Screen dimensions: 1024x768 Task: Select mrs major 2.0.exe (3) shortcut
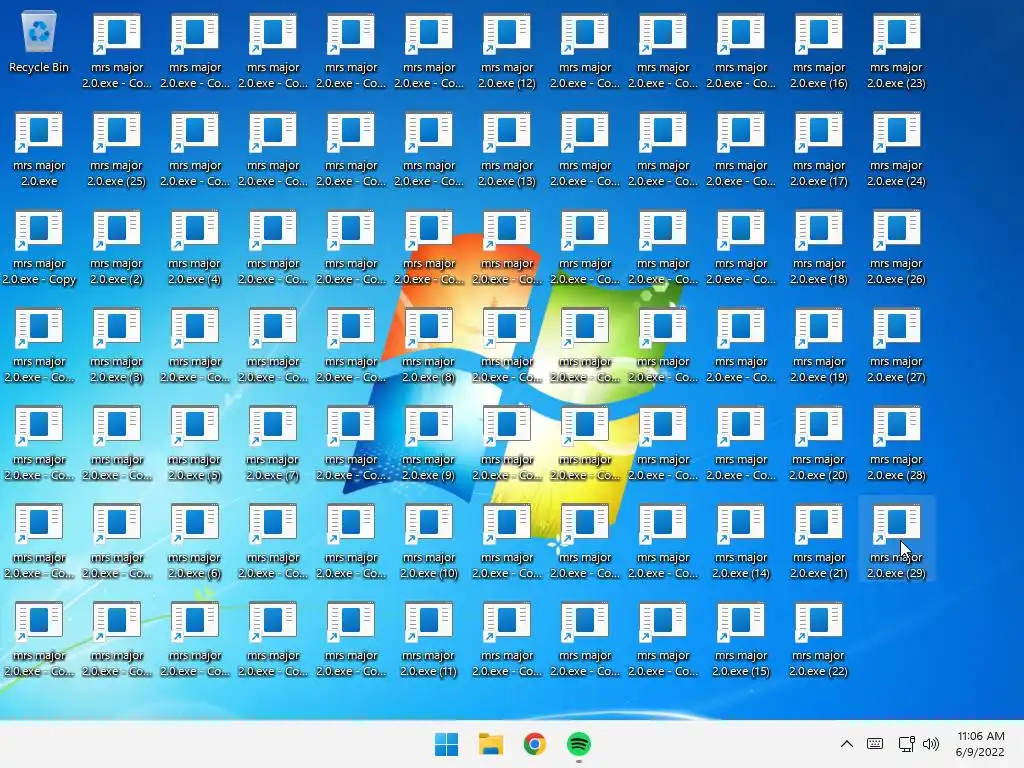point(117,345)
